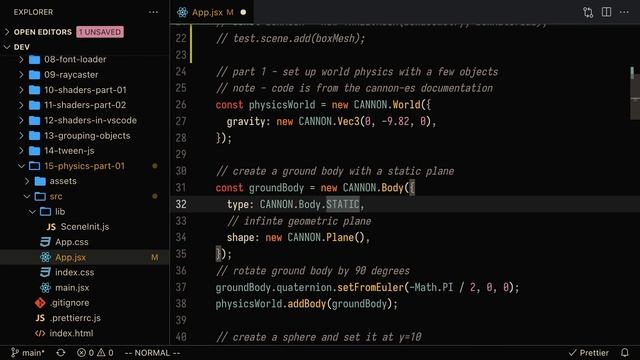Click the unsaved dot on App.jsx tab
This screenshot has width=640, height=360.
tap(243, 12)
